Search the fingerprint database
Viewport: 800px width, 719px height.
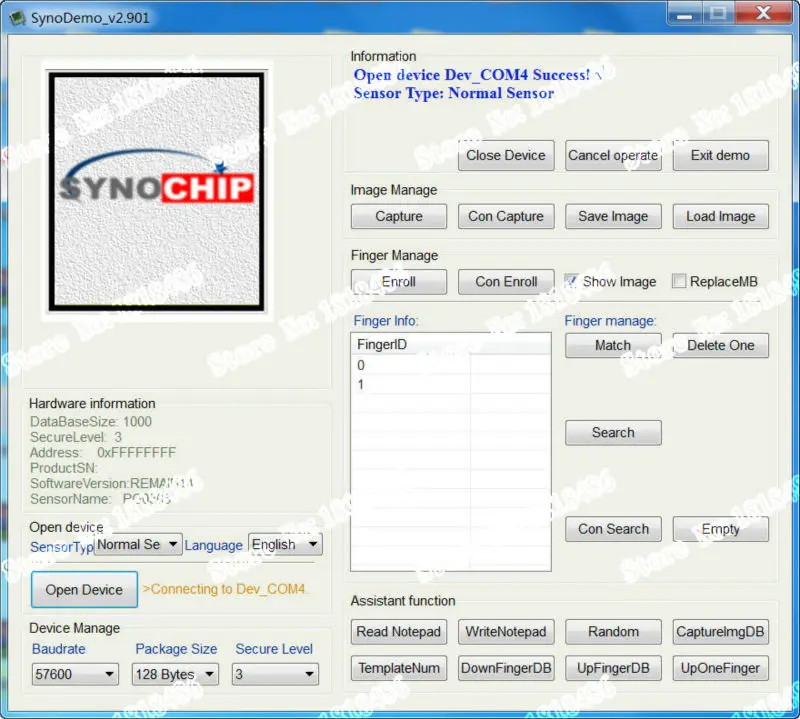(x=613, y=433)
